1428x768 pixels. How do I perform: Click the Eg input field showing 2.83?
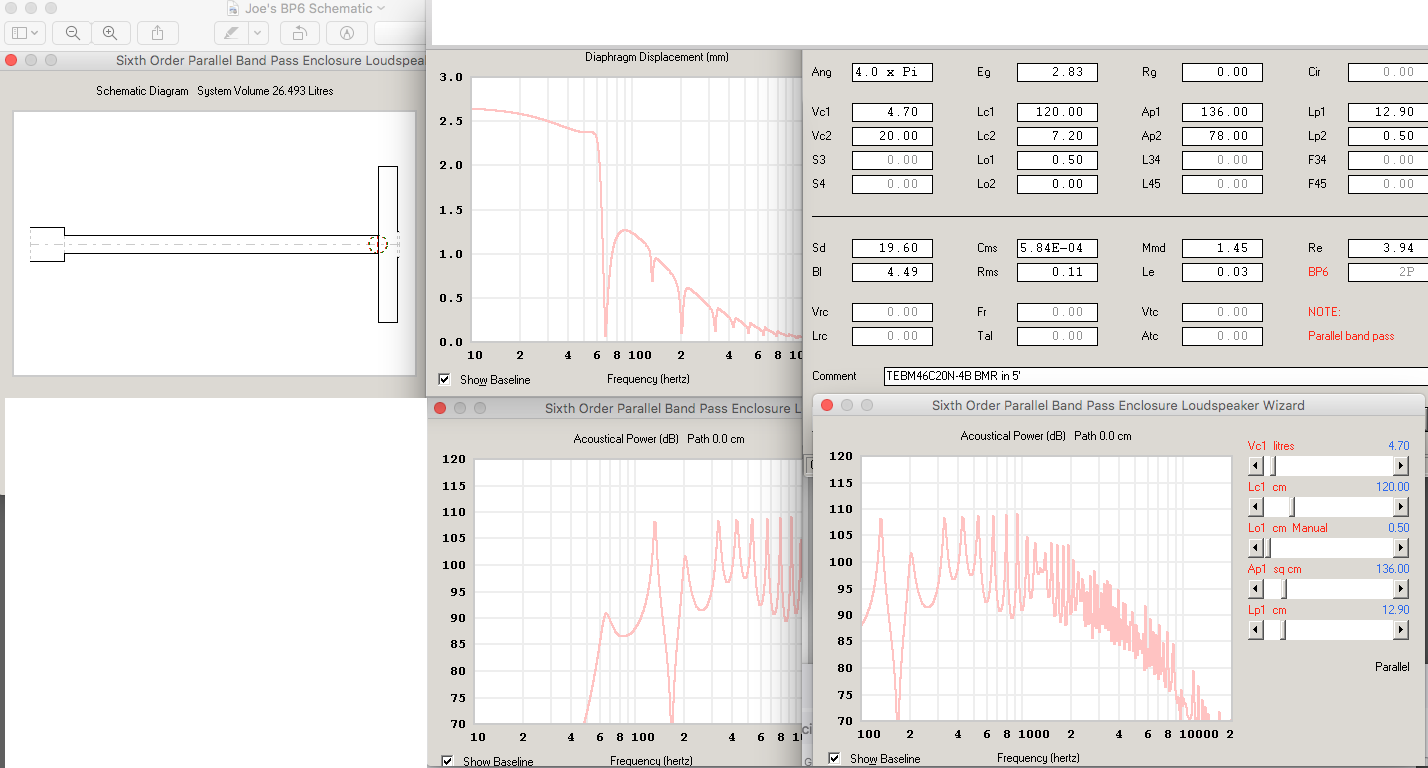pyautogui.click(x=1057, y=72)
